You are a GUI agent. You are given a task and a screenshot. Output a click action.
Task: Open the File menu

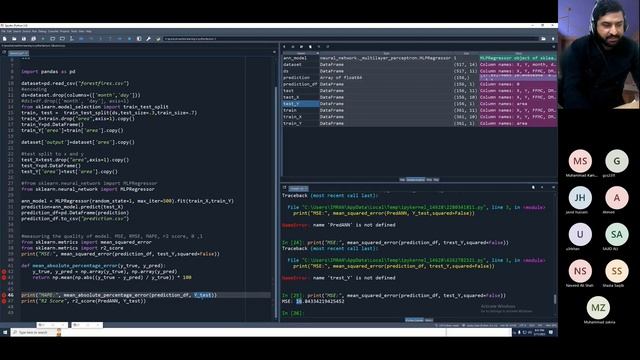(3, 31)
